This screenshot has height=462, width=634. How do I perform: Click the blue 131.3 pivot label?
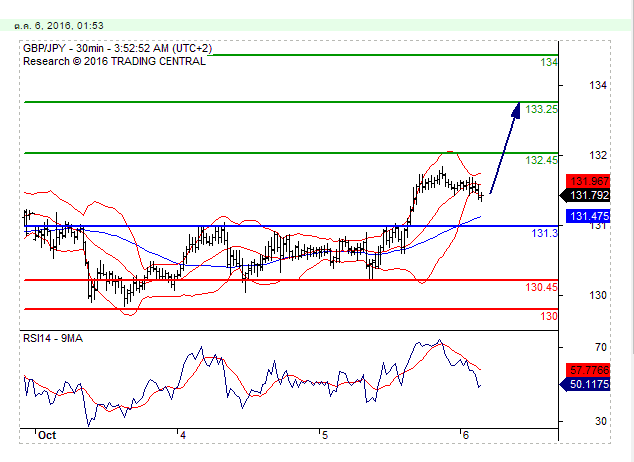(x=544, y=233)
